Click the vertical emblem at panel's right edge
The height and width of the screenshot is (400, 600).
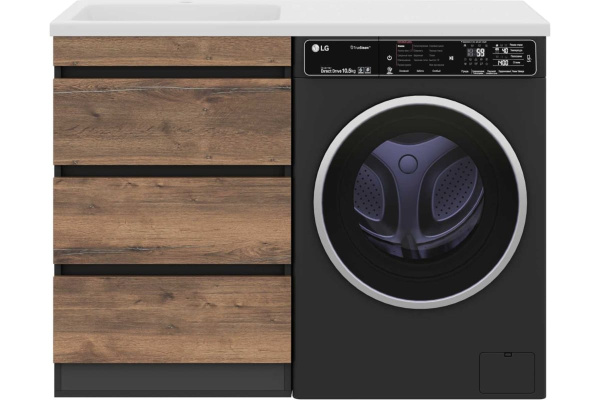(527, 58)
